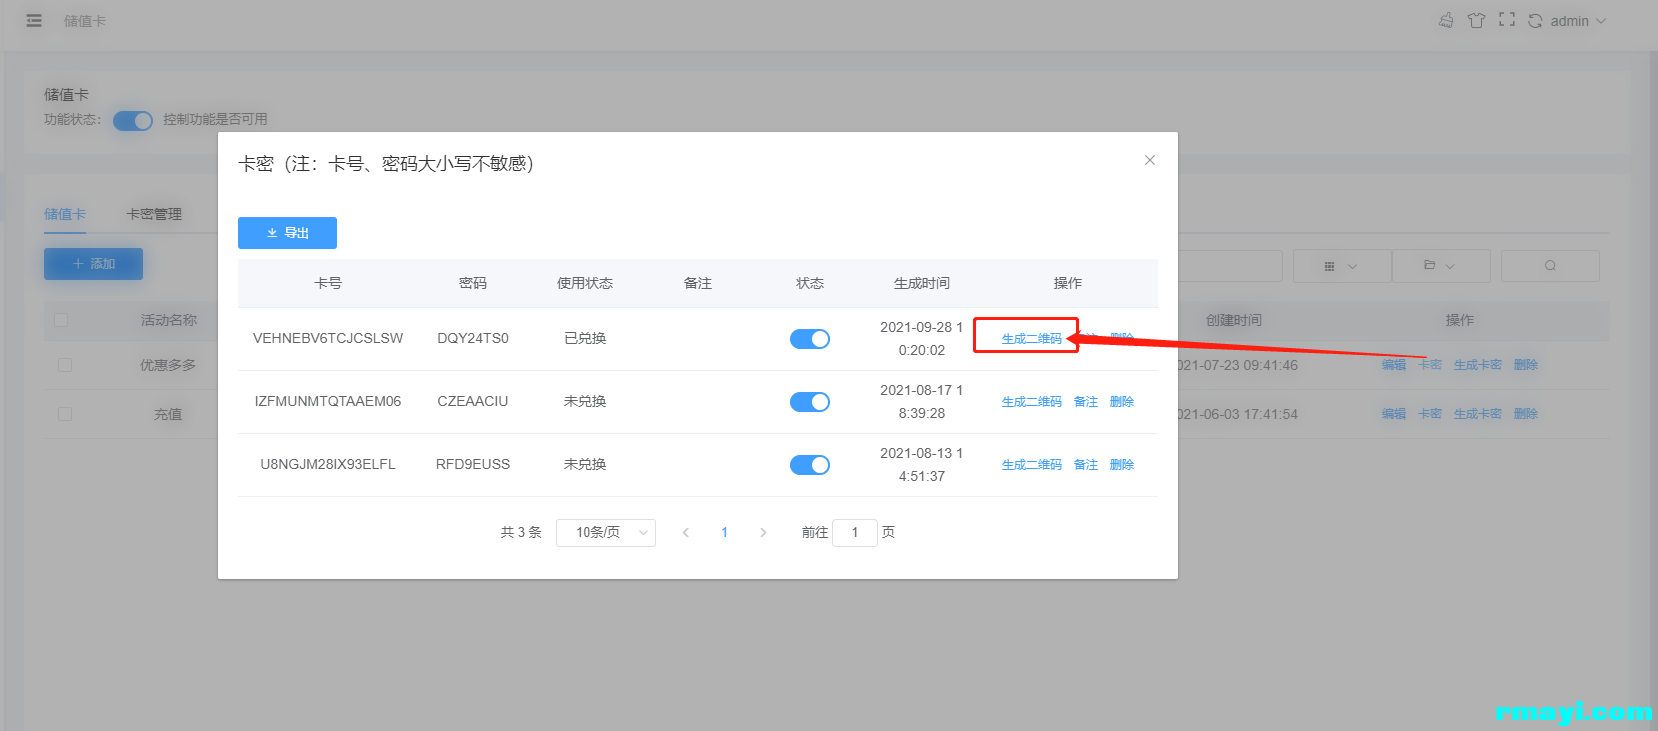The image size is (1658, 731).
Task: Go to previous page arrow
Action: coord(686,533)
